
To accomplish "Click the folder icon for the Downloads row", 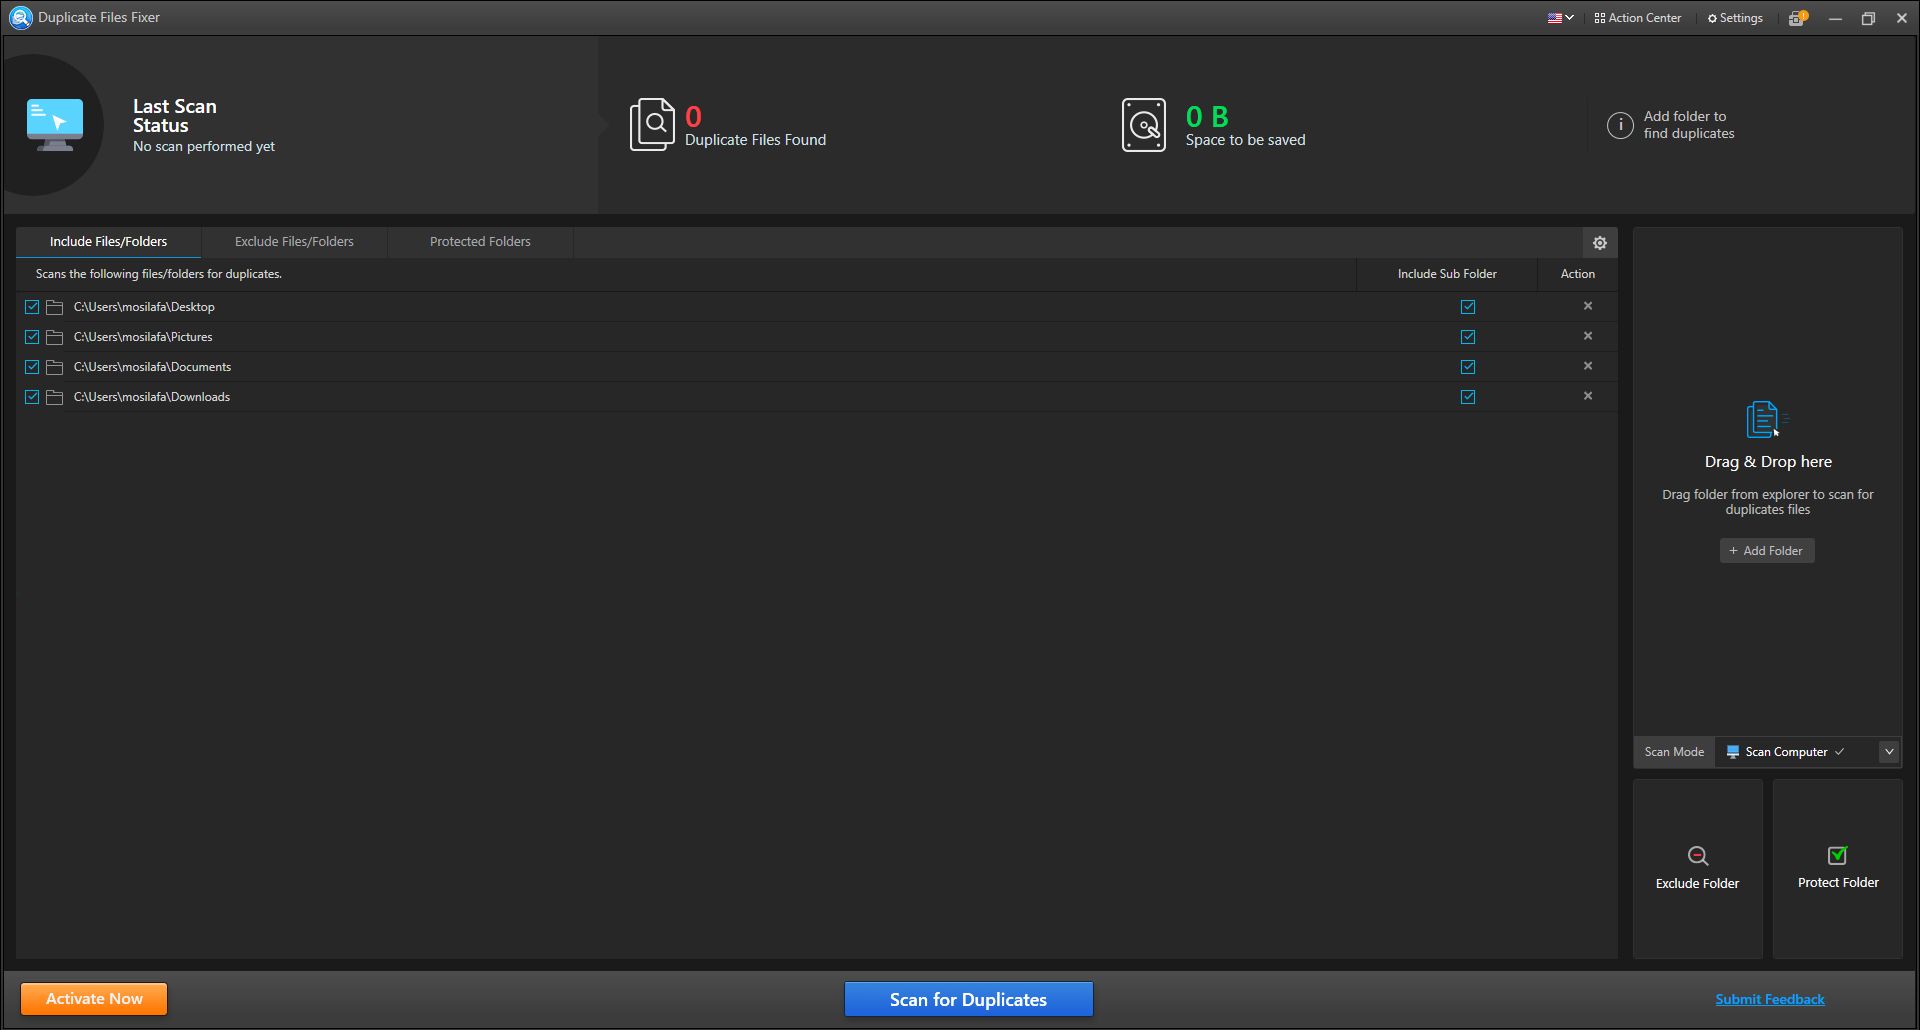I will (55, 397).
